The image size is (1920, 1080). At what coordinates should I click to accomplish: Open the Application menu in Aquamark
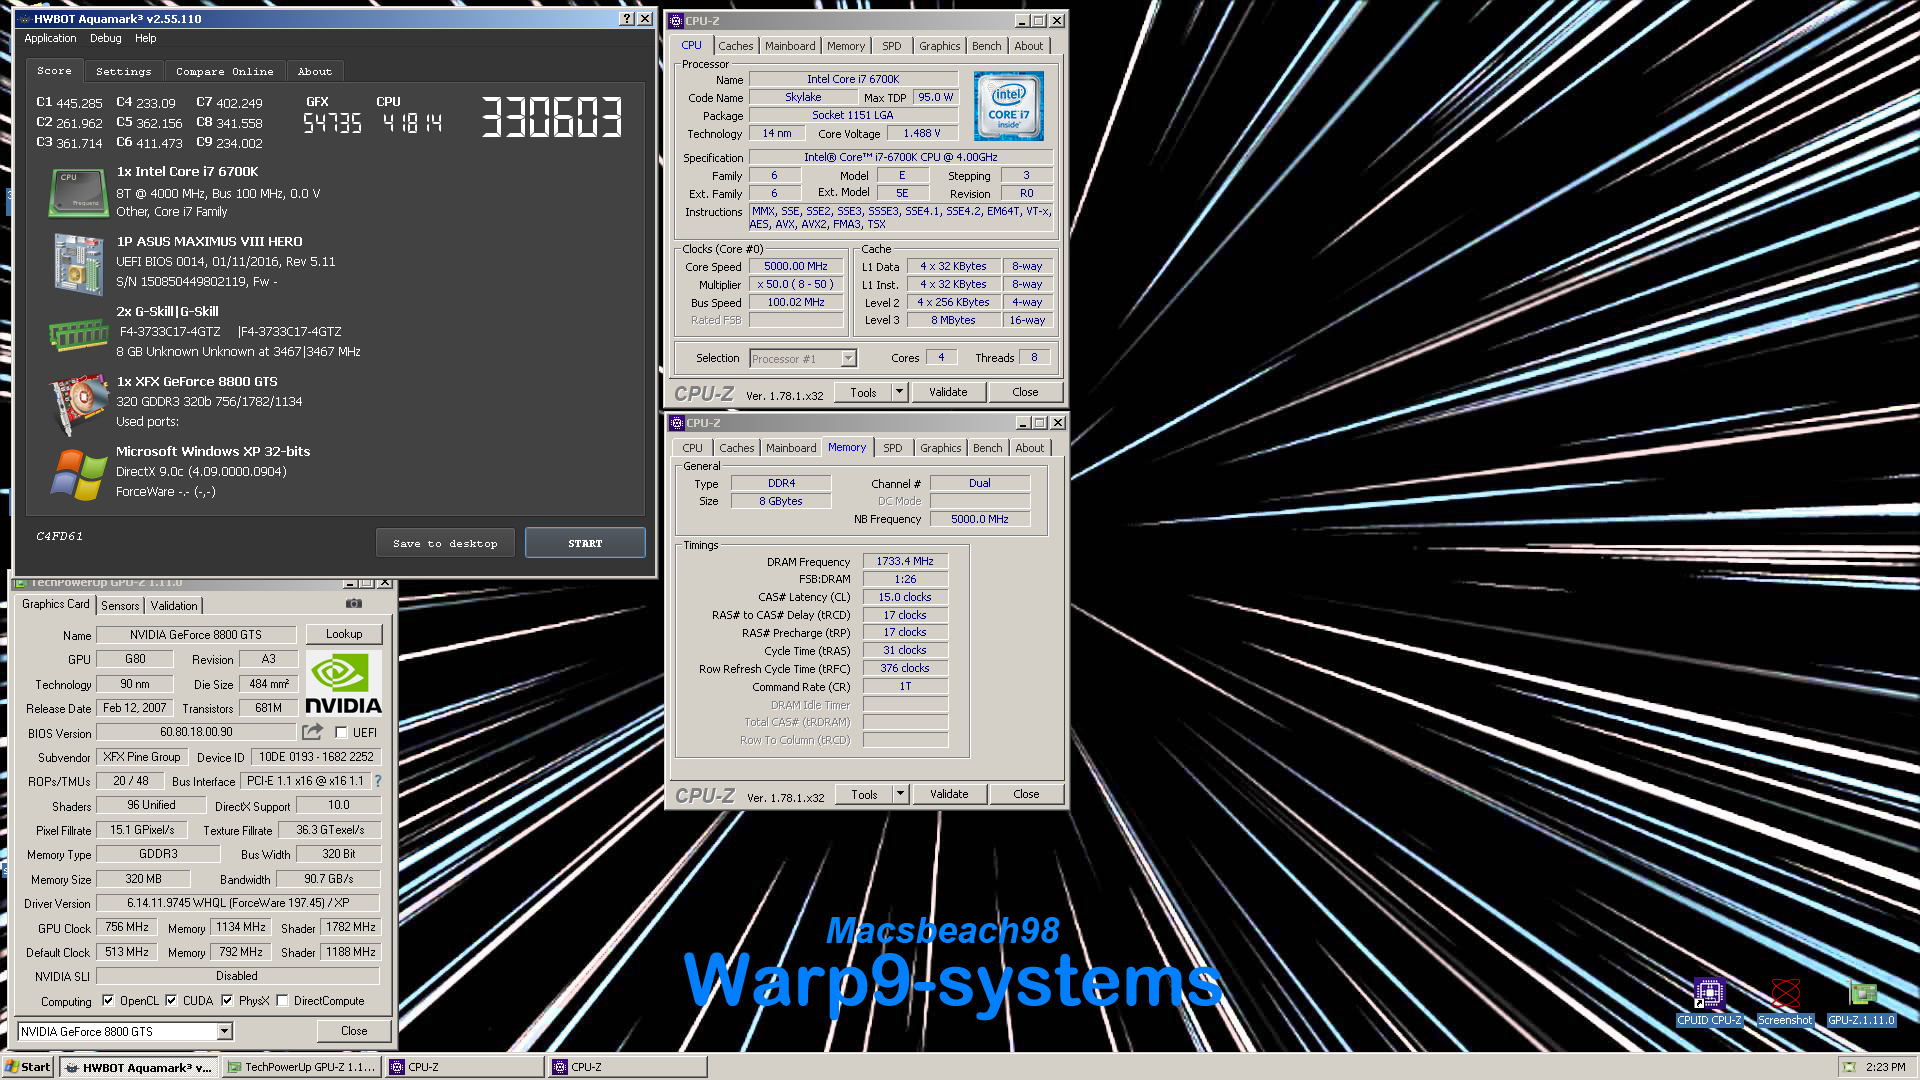point(50,38)
